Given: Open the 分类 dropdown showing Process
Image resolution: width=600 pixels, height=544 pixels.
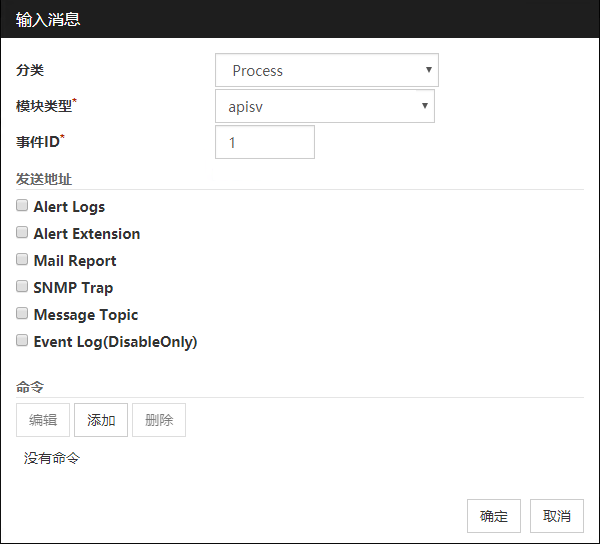Looking at the screenshot, I should pyautogui.click(x=326, y=70).
